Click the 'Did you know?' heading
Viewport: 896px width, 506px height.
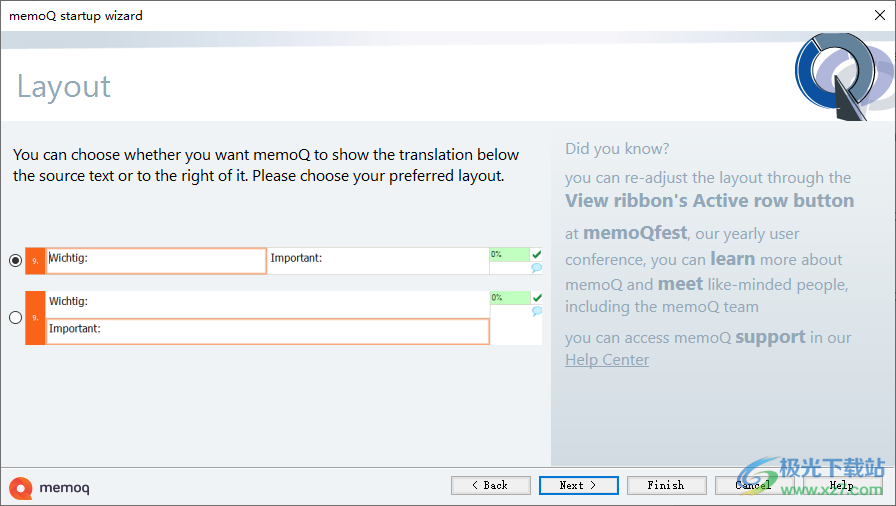point(617,149)
